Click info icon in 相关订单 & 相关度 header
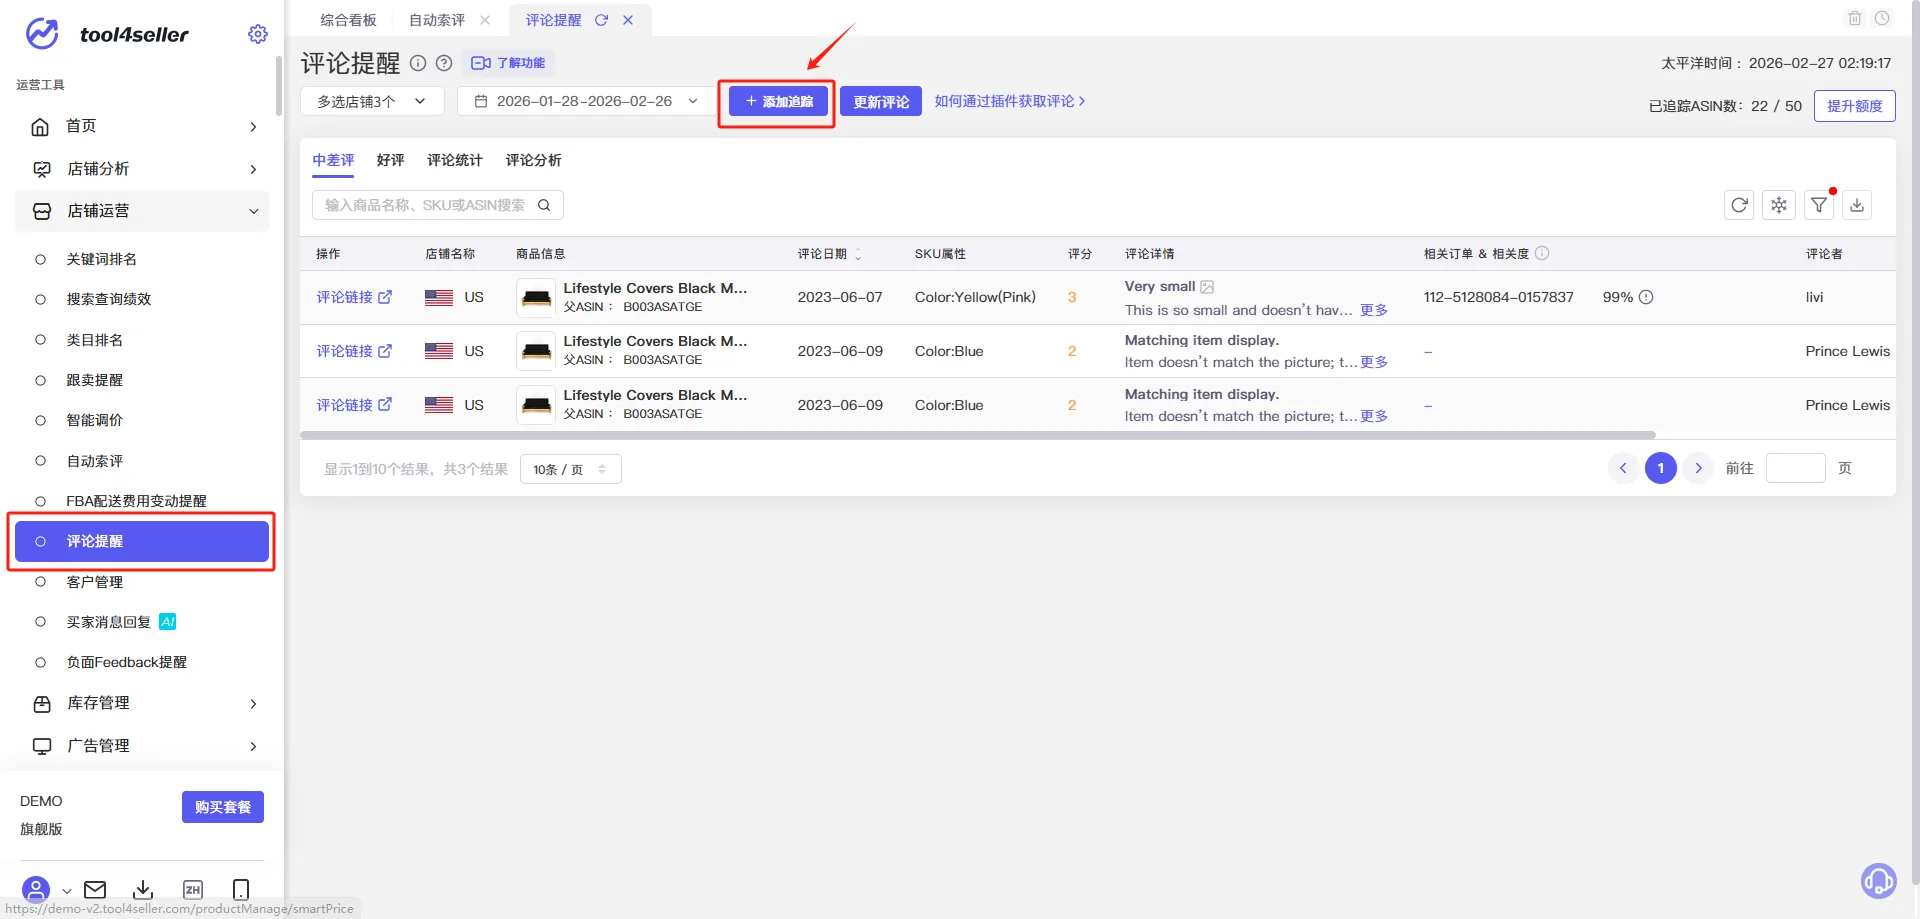The image size is (1920, 919). click(1542, 253)
